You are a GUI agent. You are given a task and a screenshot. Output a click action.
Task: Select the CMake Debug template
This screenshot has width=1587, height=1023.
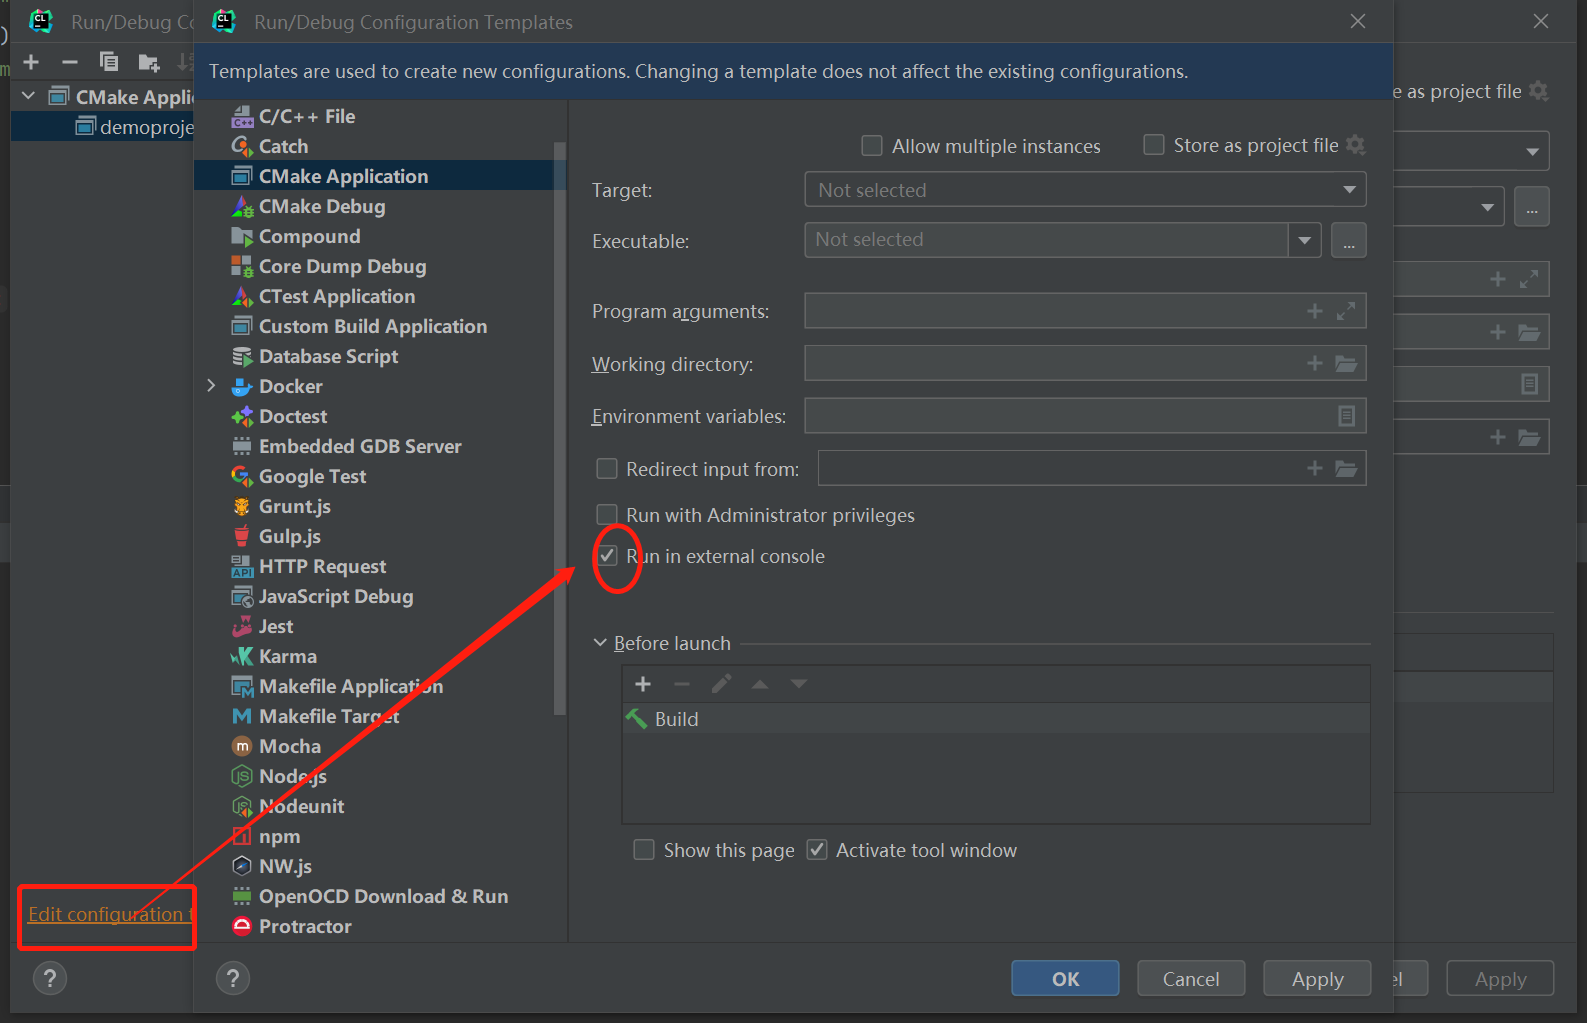(321, 206)
